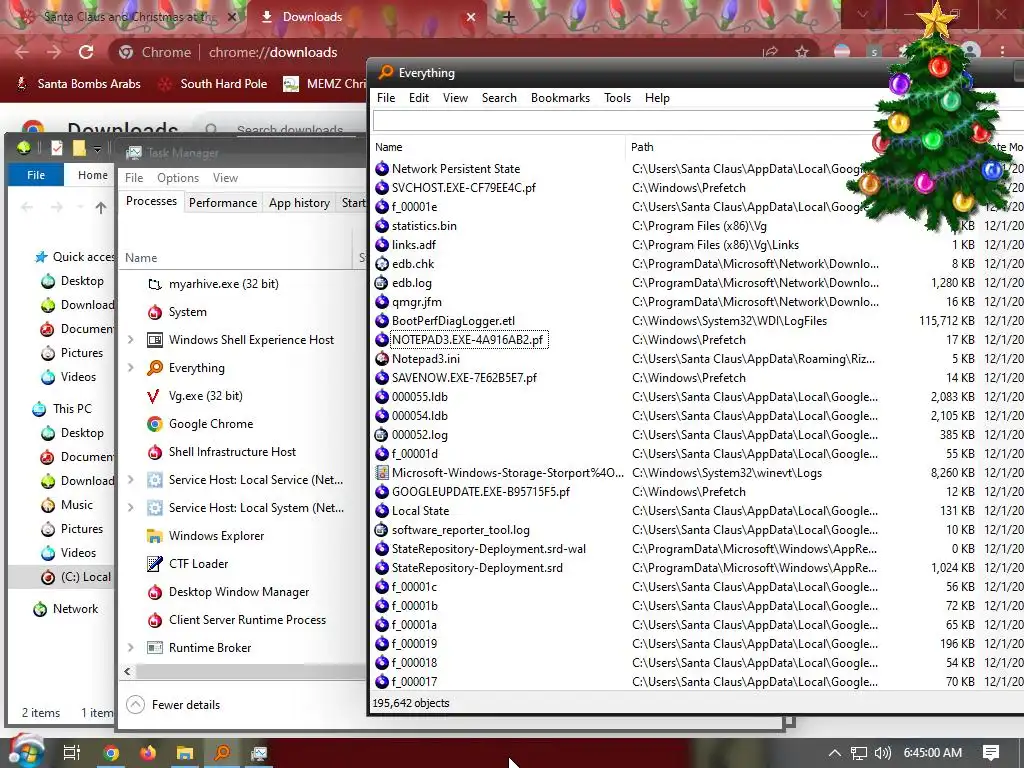The width and height of the screenshot is (1024, 768).
Task: Expand the Runtime Broker process
Action: coord(131,648)
